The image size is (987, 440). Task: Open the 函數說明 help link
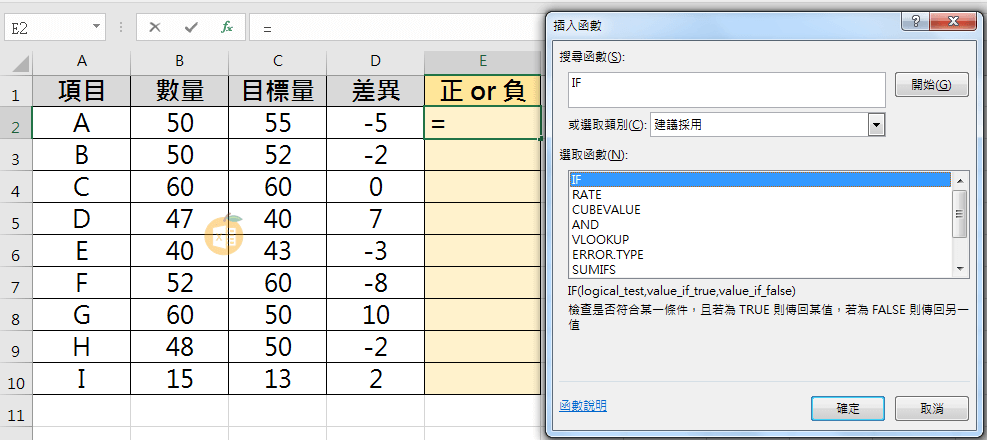[583, 406]
